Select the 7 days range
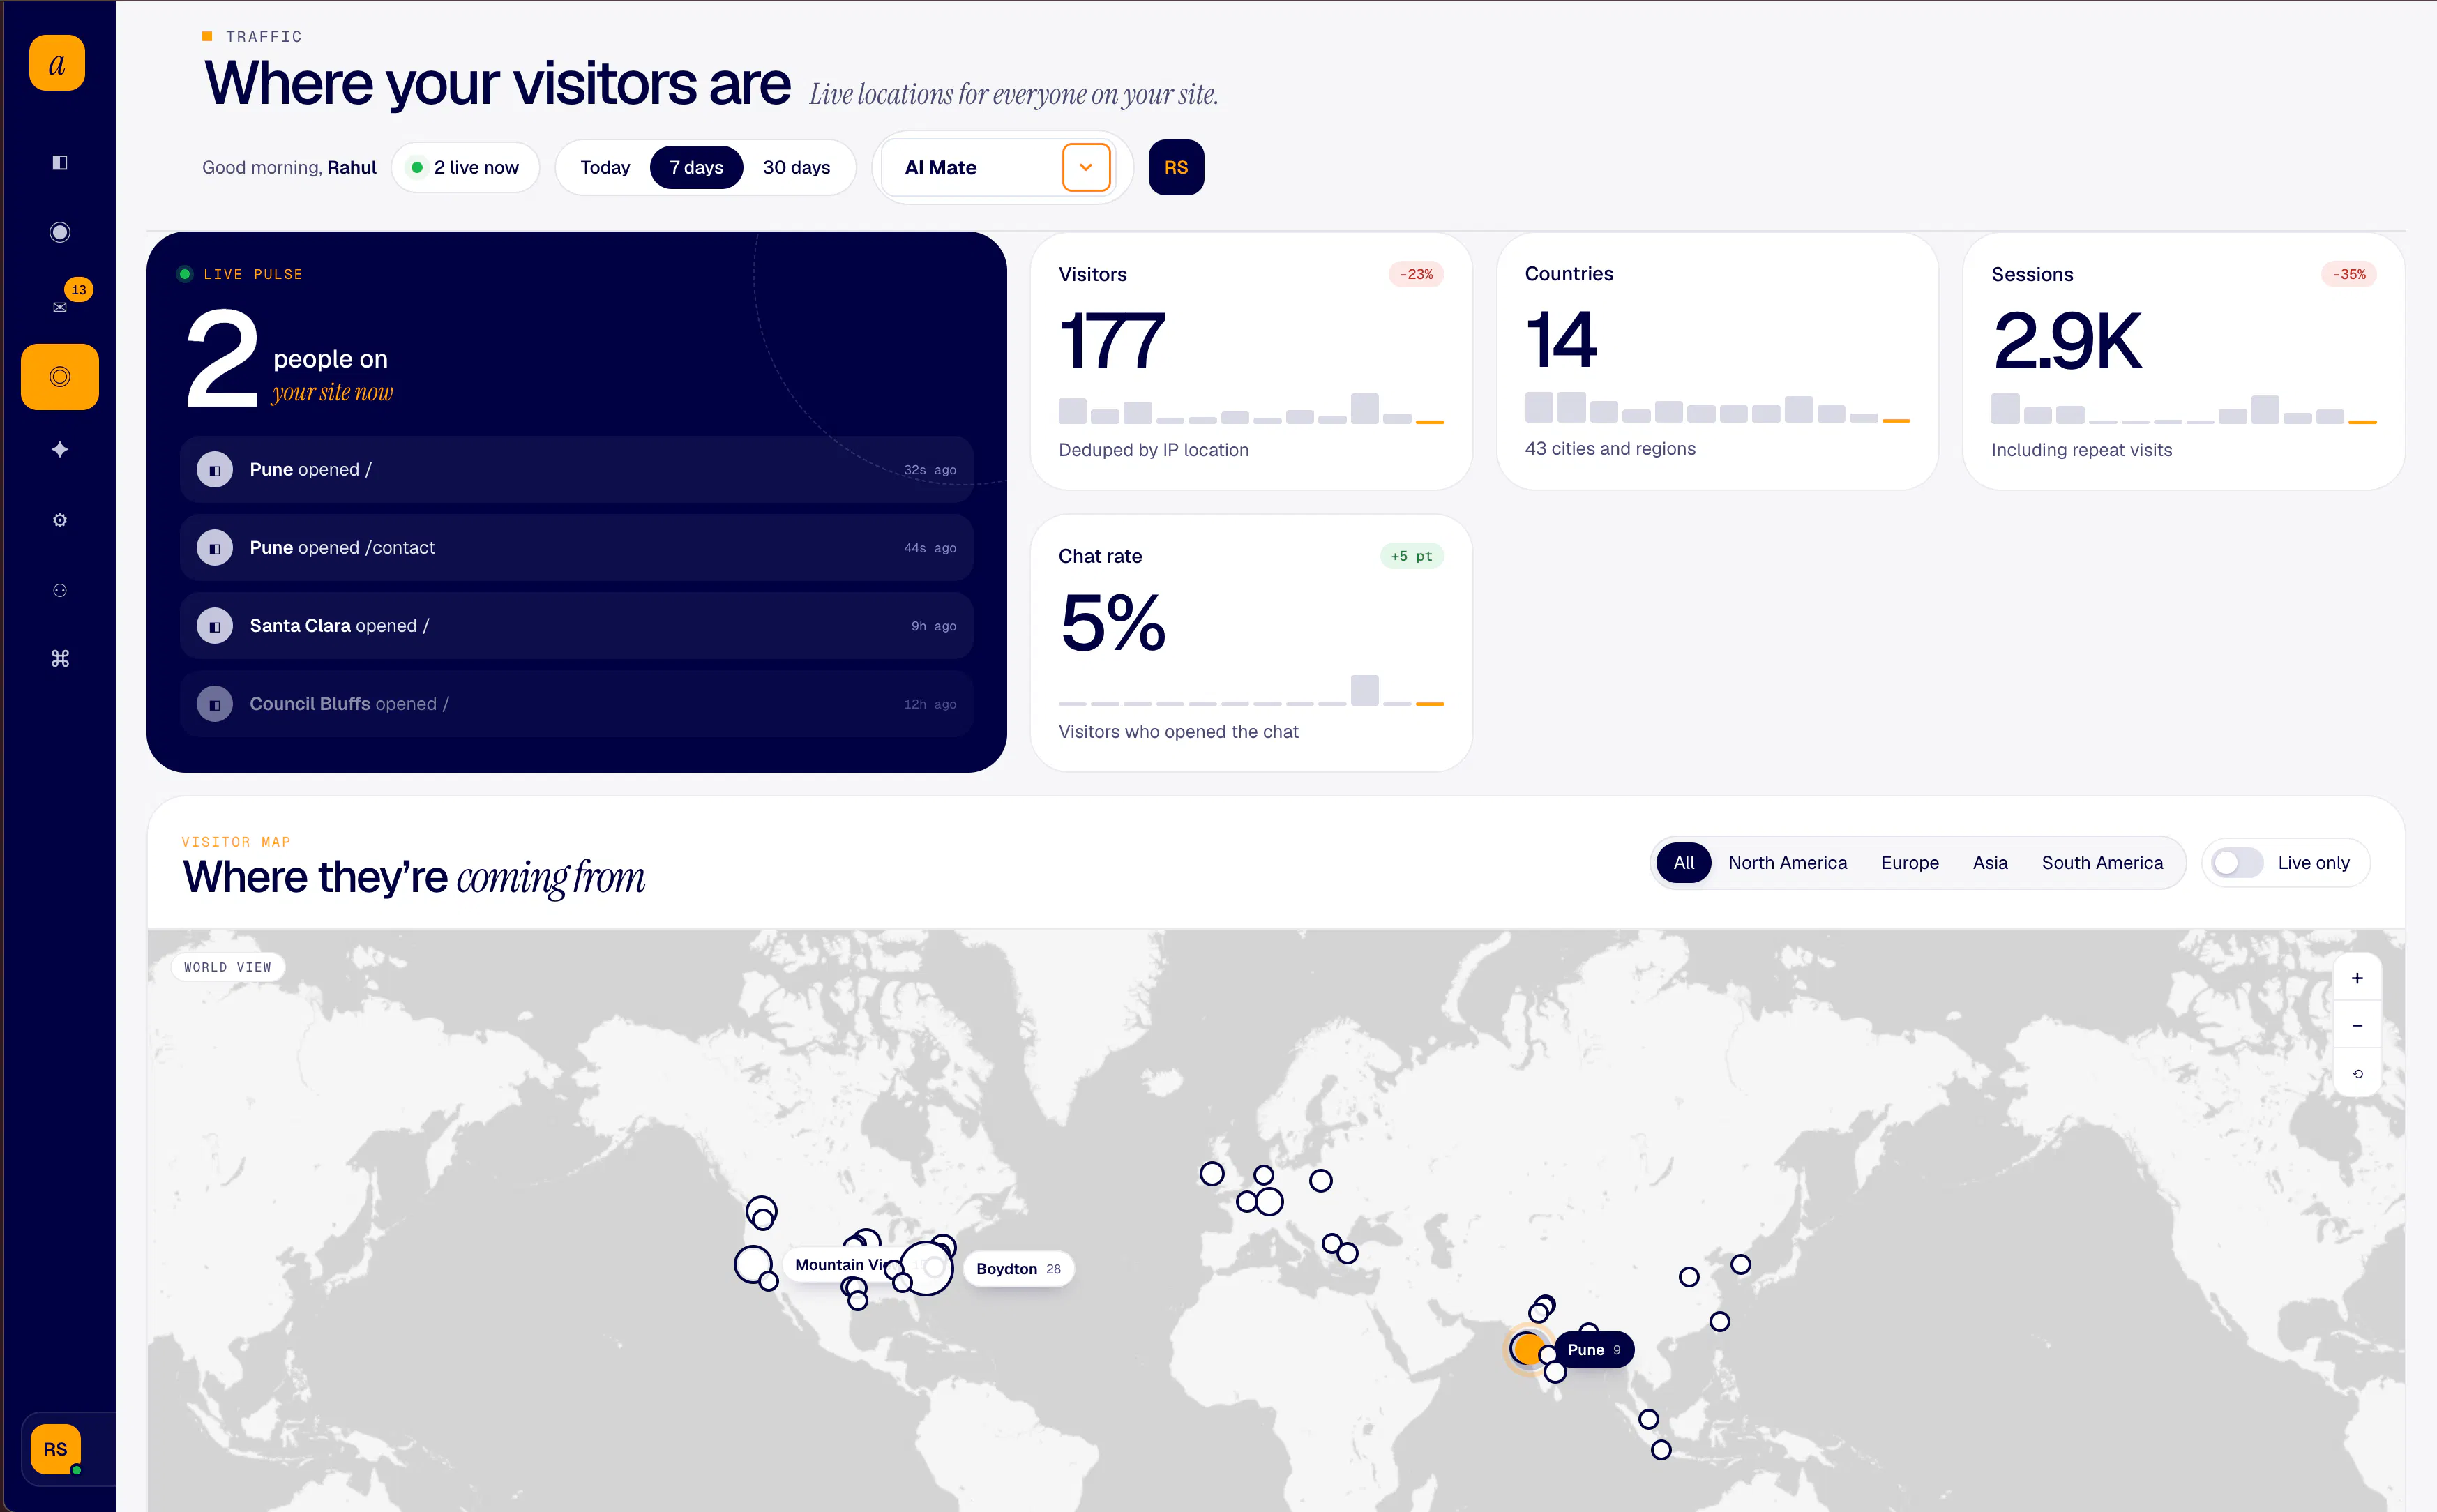 (696, 167)
